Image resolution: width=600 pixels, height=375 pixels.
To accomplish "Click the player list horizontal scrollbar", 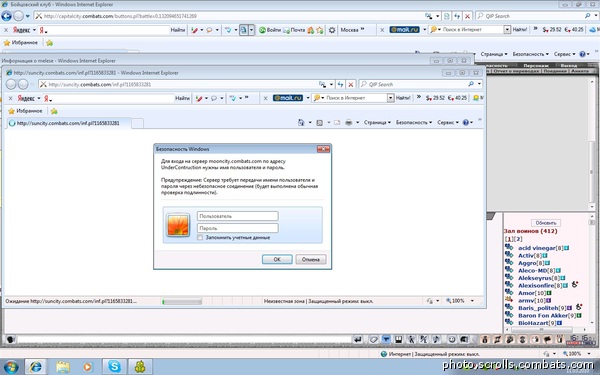I will [545, 329].
